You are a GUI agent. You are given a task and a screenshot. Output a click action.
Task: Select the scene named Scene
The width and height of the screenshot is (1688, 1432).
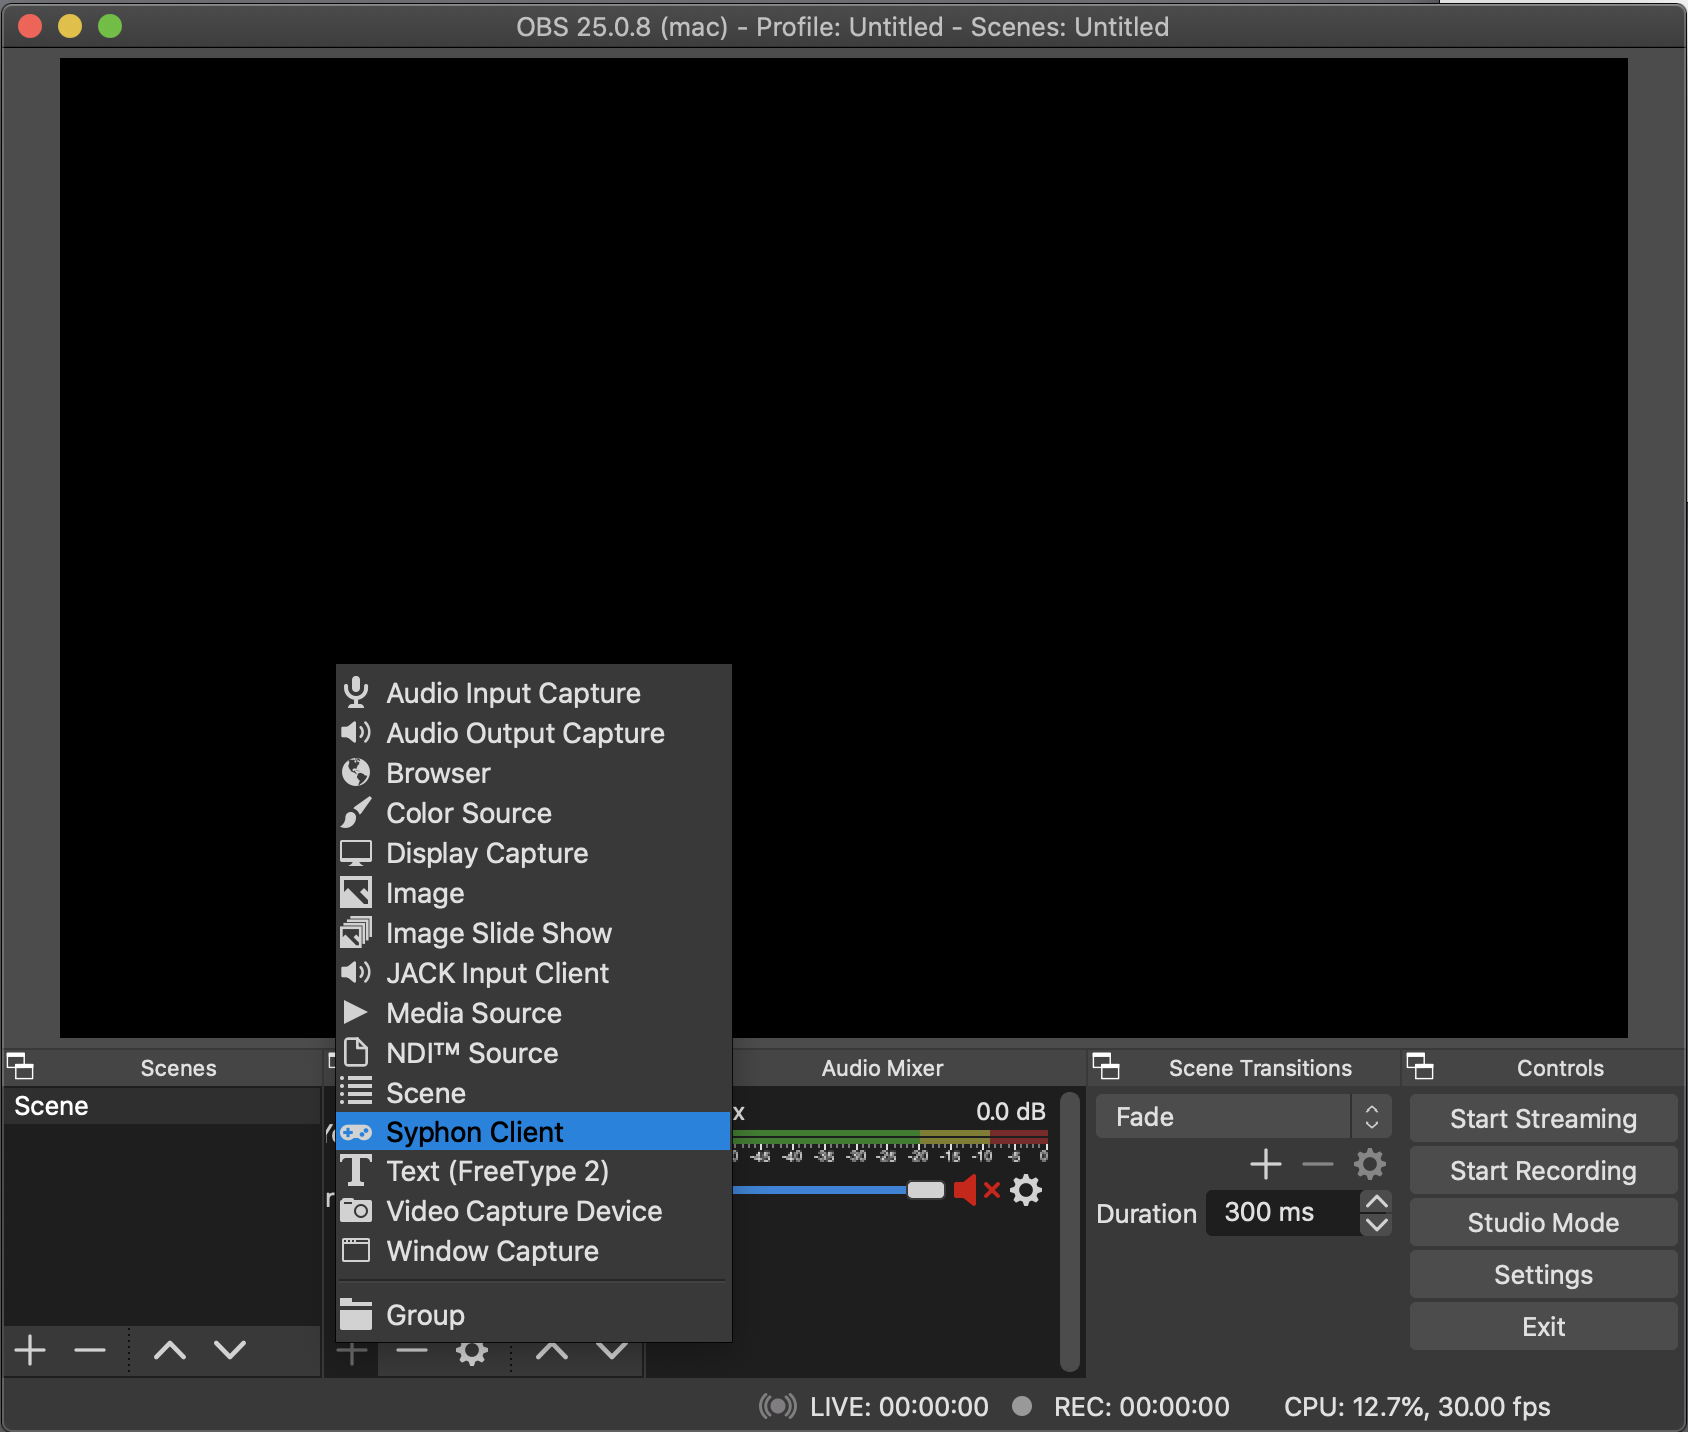pos(162,1106)
